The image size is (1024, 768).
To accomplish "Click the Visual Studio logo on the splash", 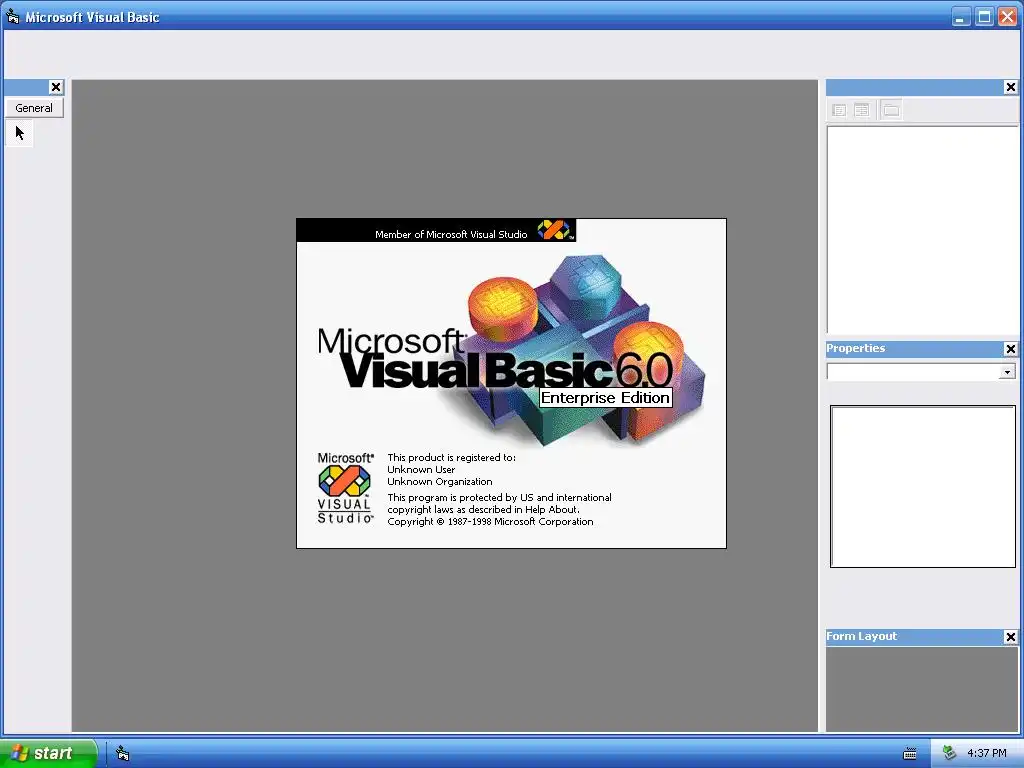I will tap(345, 488).
